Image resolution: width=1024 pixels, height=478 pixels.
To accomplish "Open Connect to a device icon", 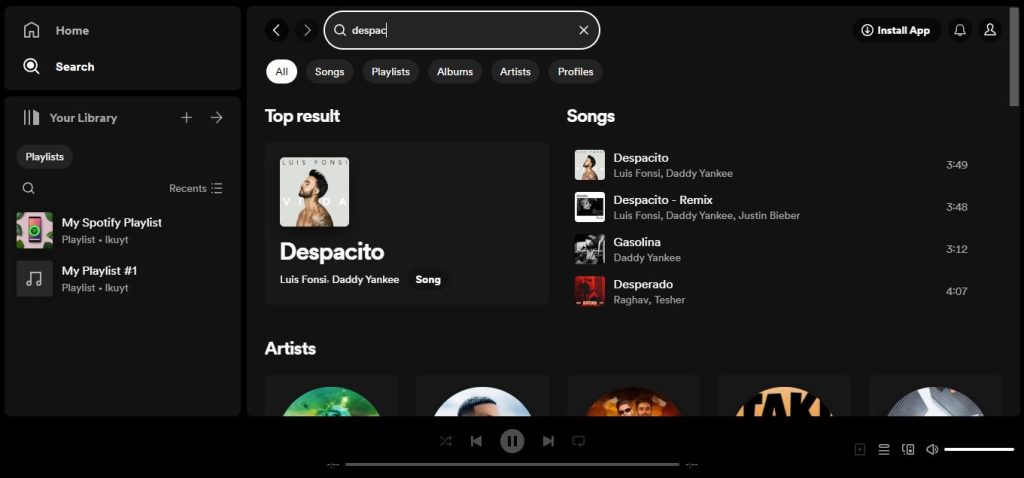I will (x=908, y=449).
